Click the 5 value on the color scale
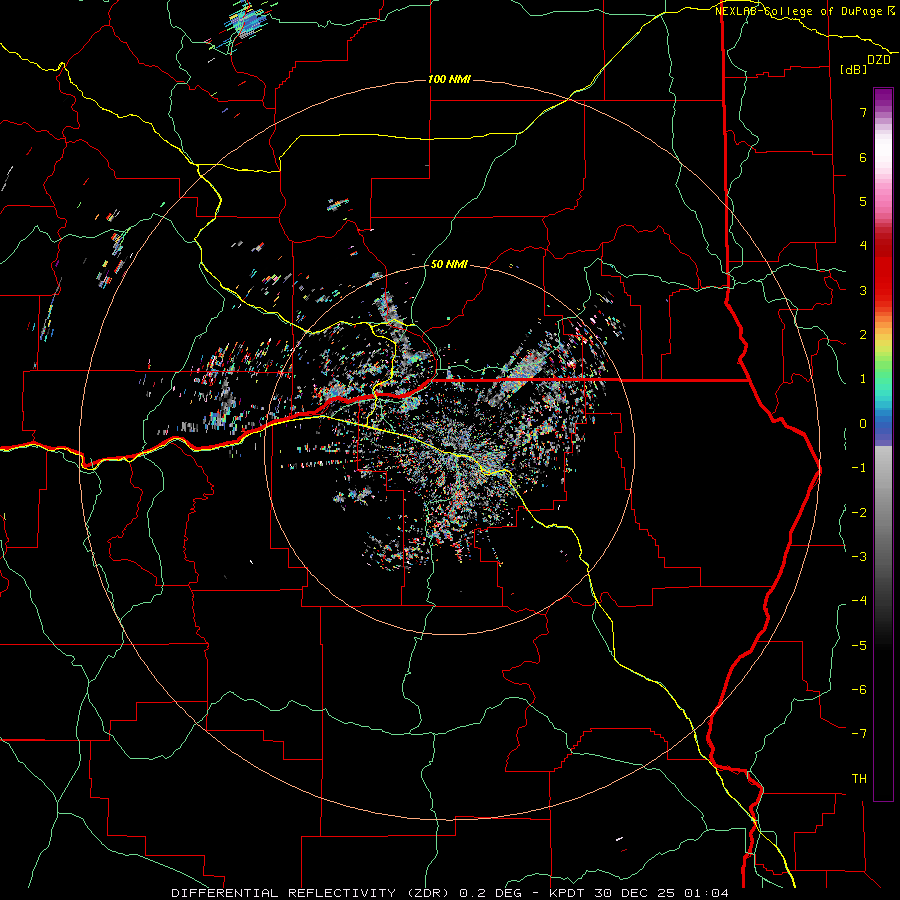900x900 pixels. pyautogui.click(x=863, y=201)
